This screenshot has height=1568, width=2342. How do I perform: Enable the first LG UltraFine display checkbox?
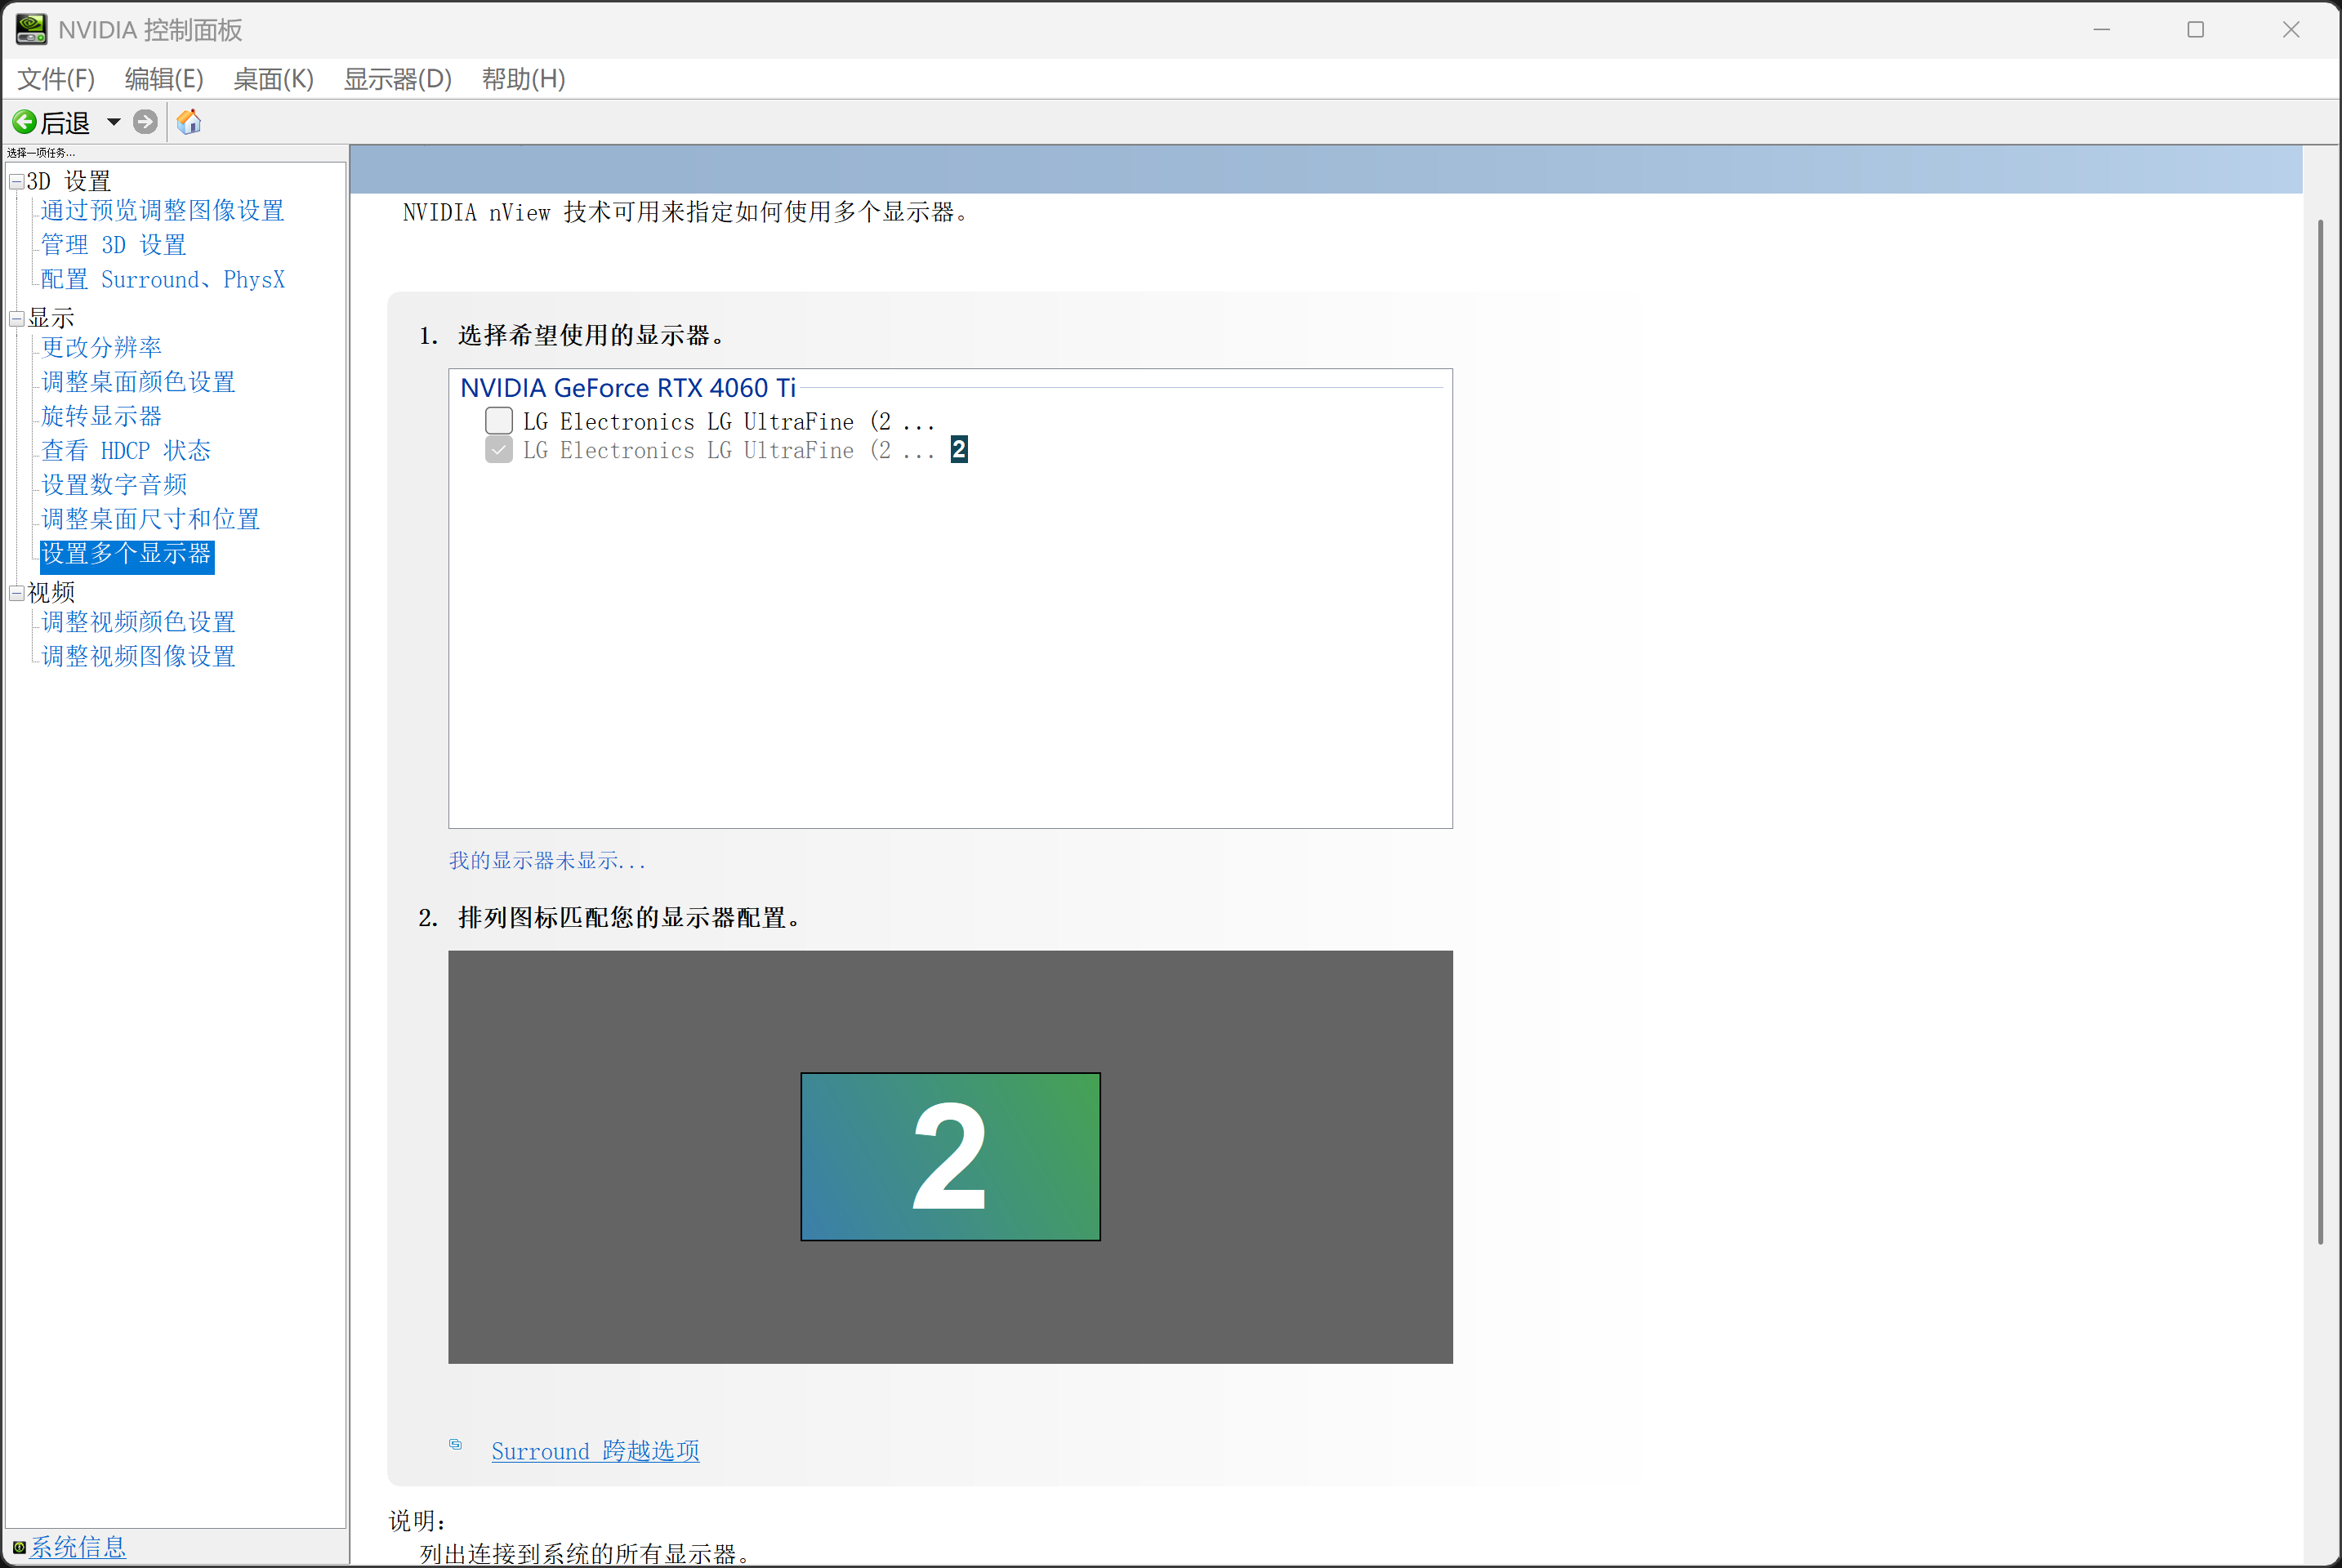point(499,421)
